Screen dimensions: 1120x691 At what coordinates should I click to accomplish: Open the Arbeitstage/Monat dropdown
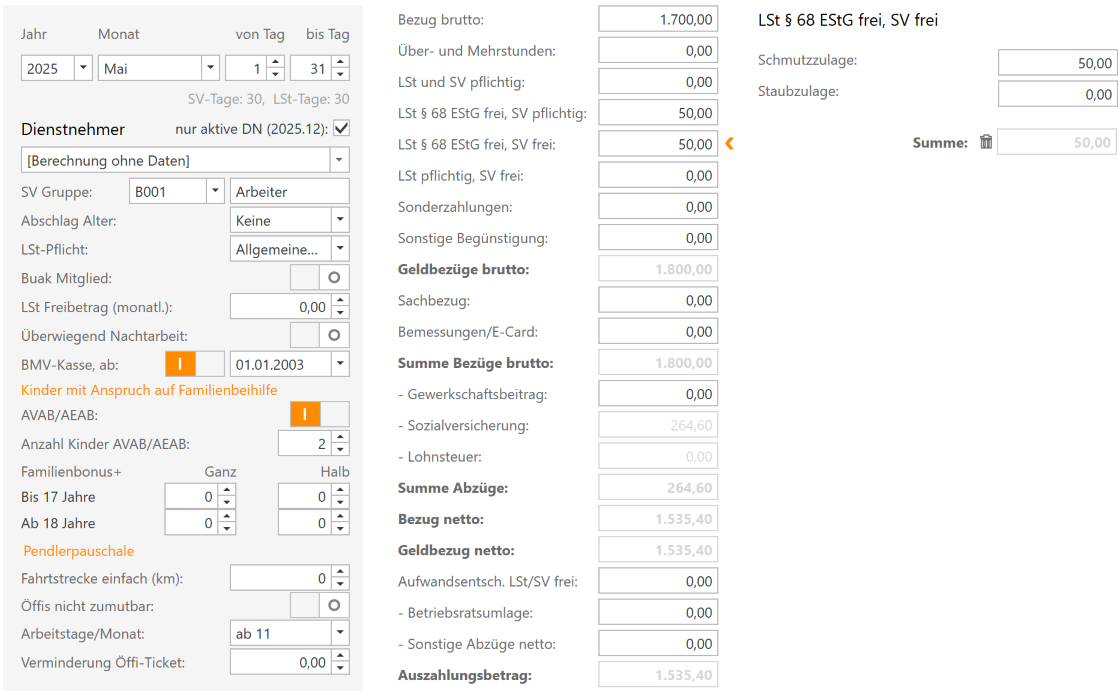click(x=339, y=633)
